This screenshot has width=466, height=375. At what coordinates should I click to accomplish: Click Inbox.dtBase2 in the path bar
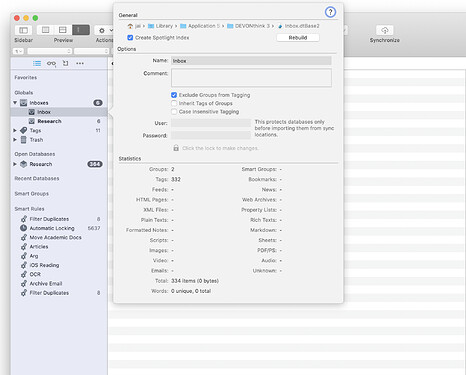tap(302, 26)
